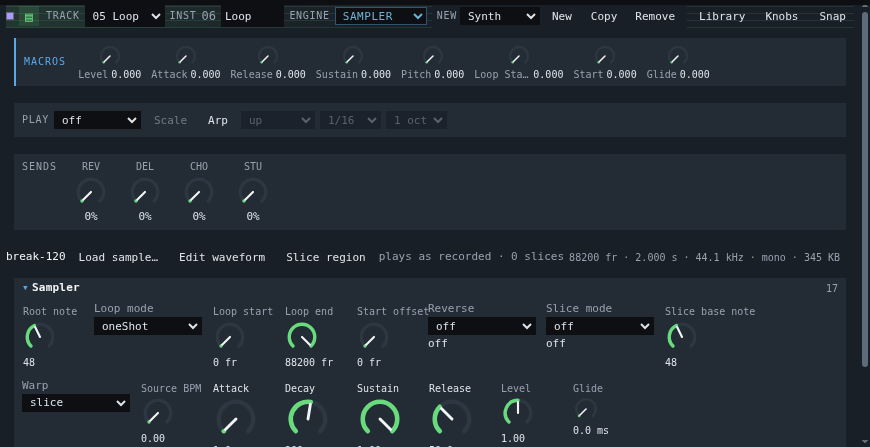The height and width of the screenshot is (447, 870).
Task: Click the Copy button
Action: coord(604,16)
